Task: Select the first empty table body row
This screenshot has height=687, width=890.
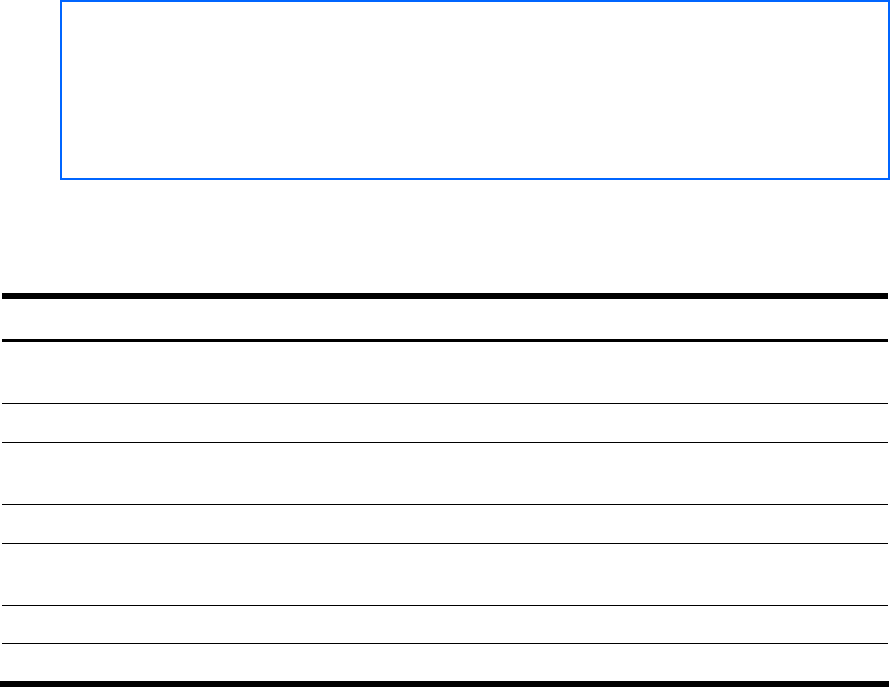Action: click(x=445, y=372)
